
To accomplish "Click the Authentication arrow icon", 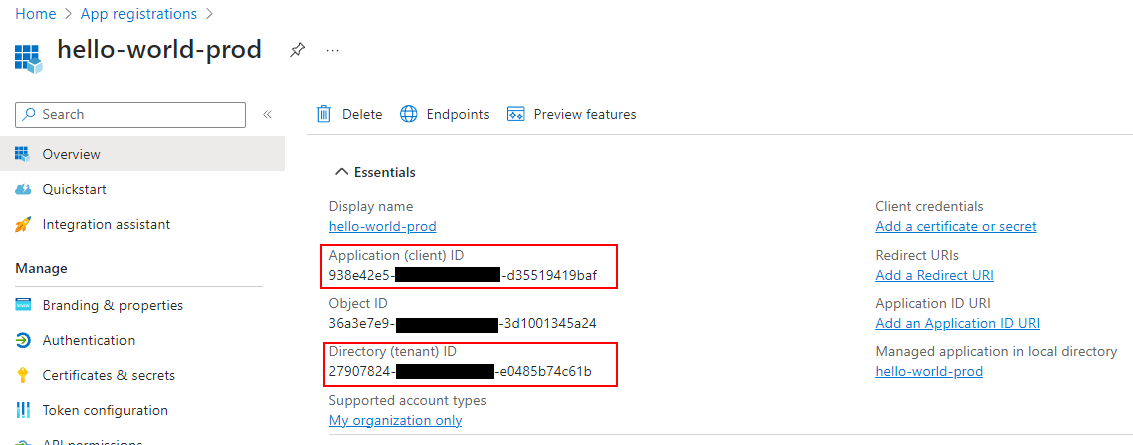I will tap(23, 340).
